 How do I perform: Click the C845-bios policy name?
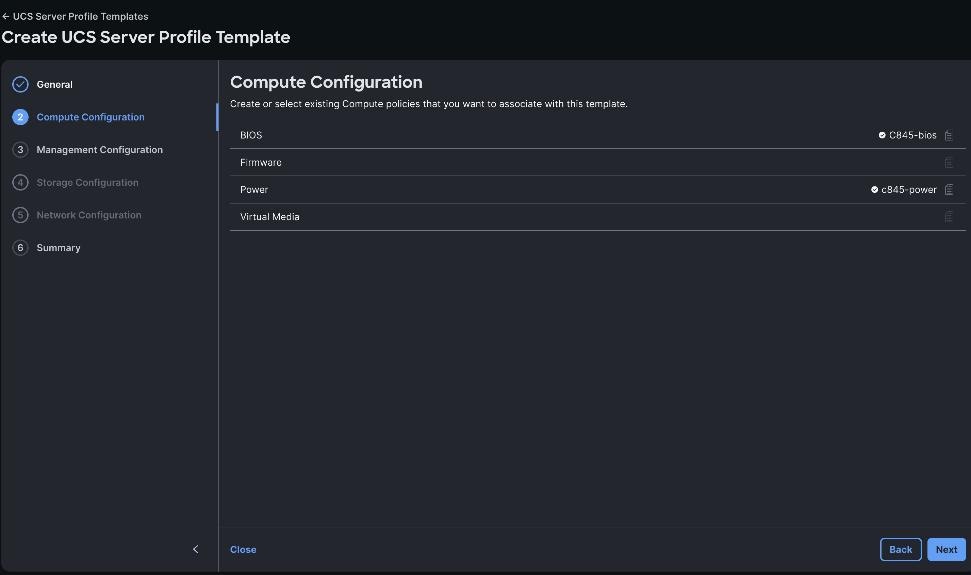coord(913,135)
